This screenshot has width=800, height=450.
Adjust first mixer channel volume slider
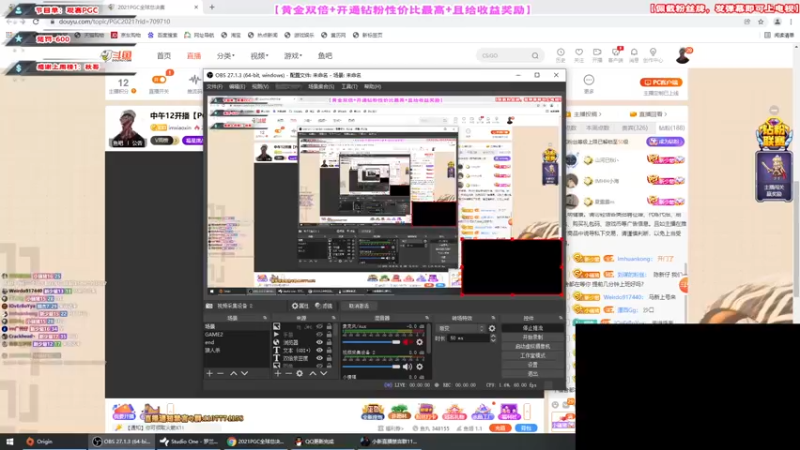371,342
